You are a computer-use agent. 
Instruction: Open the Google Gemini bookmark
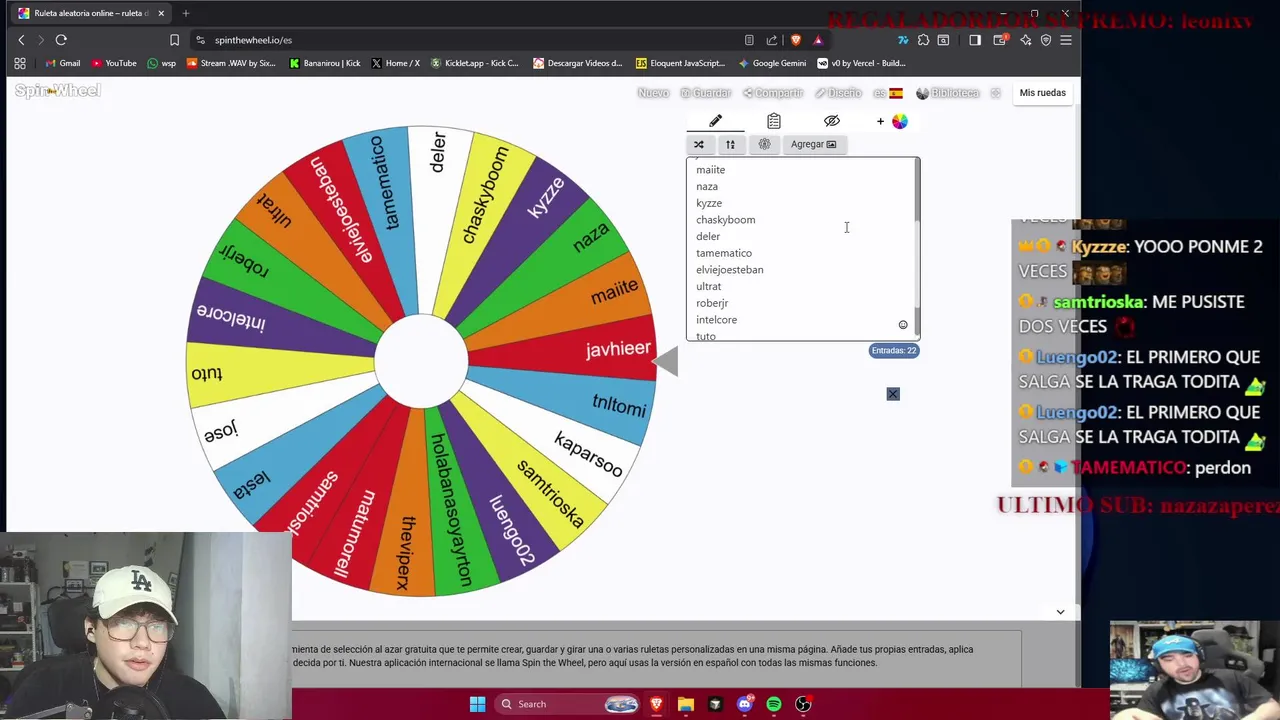pos(772,63)
